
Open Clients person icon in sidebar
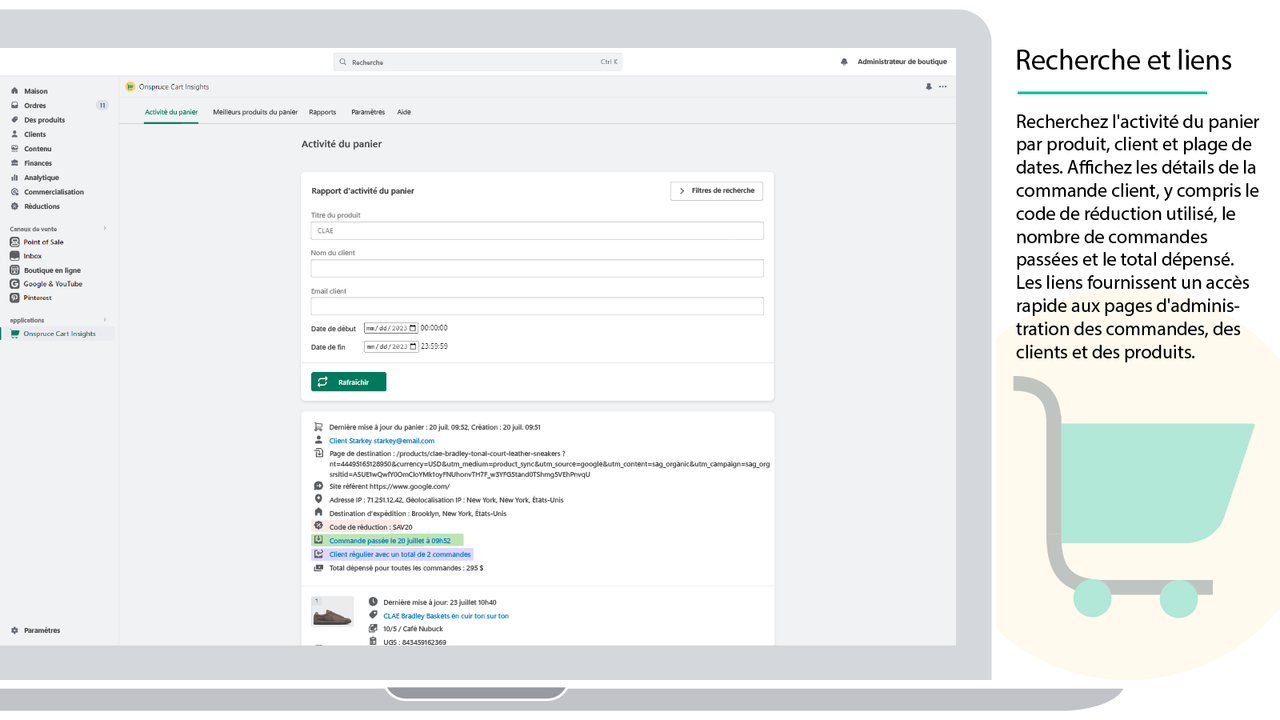point(15,134)
